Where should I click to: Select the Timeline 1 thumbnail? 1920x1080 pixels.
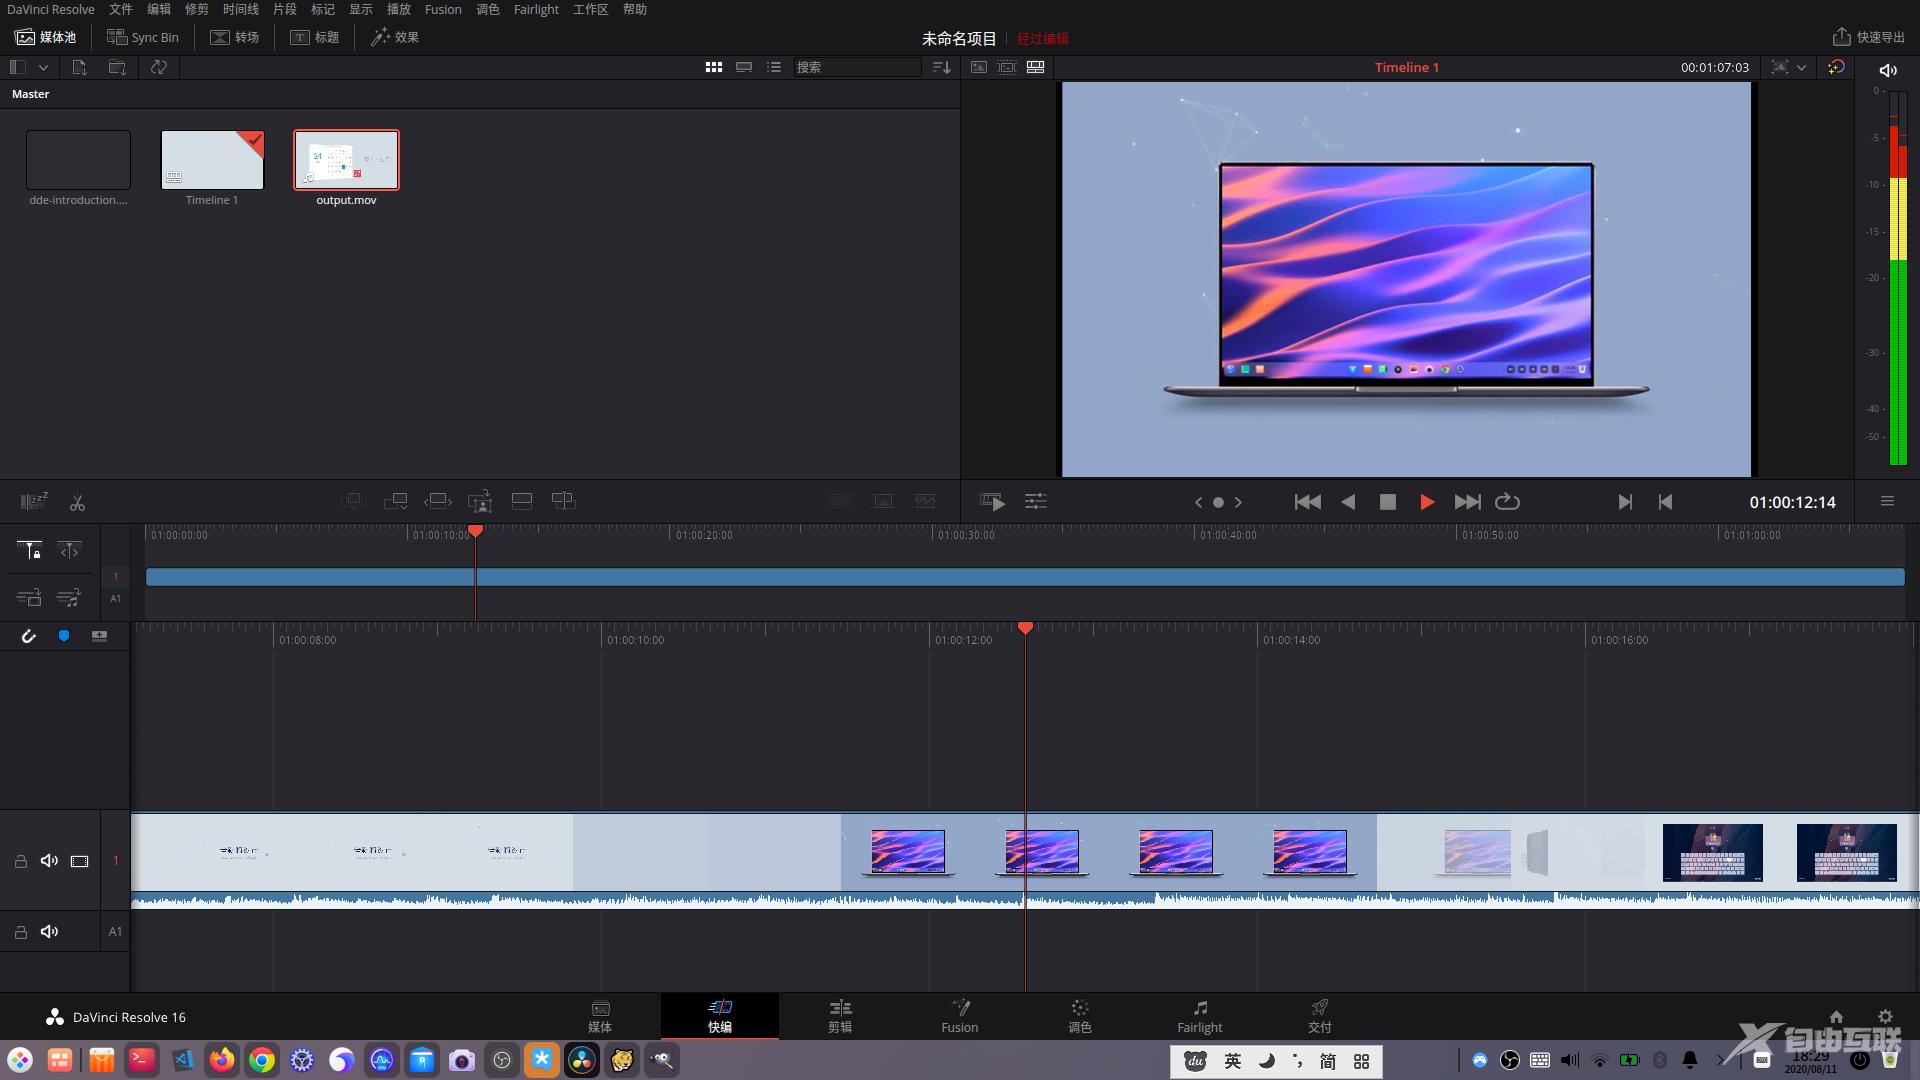pos(212,160)
